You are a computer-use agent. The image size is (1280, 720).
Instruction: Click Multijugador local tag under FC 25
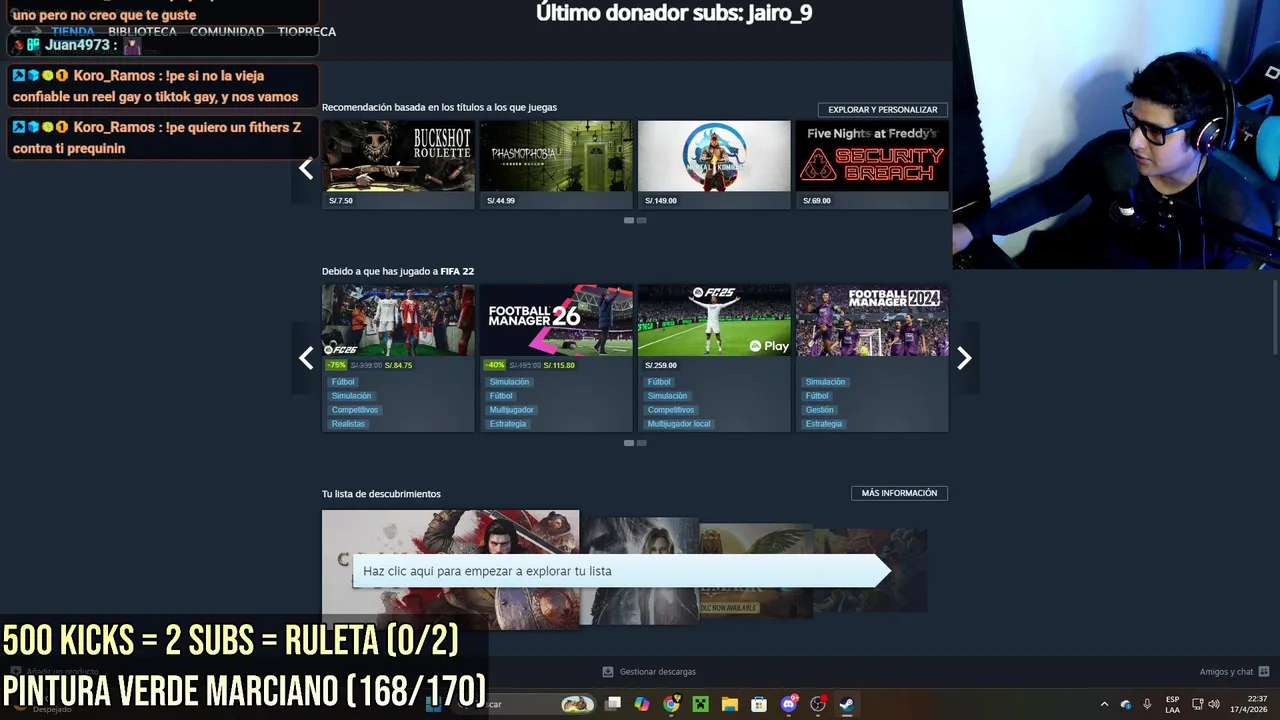pyautogui.click(x=679, y=424)
